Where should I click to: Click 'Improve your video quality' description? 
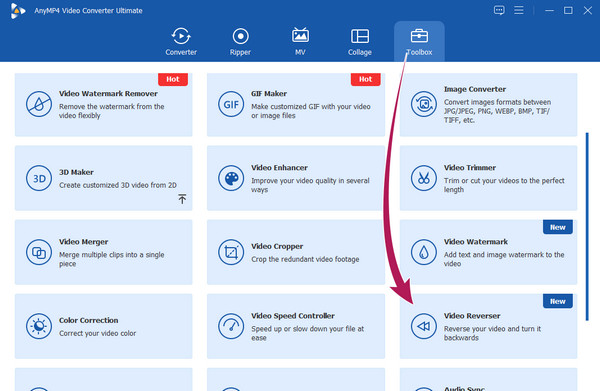click(310, 185)
